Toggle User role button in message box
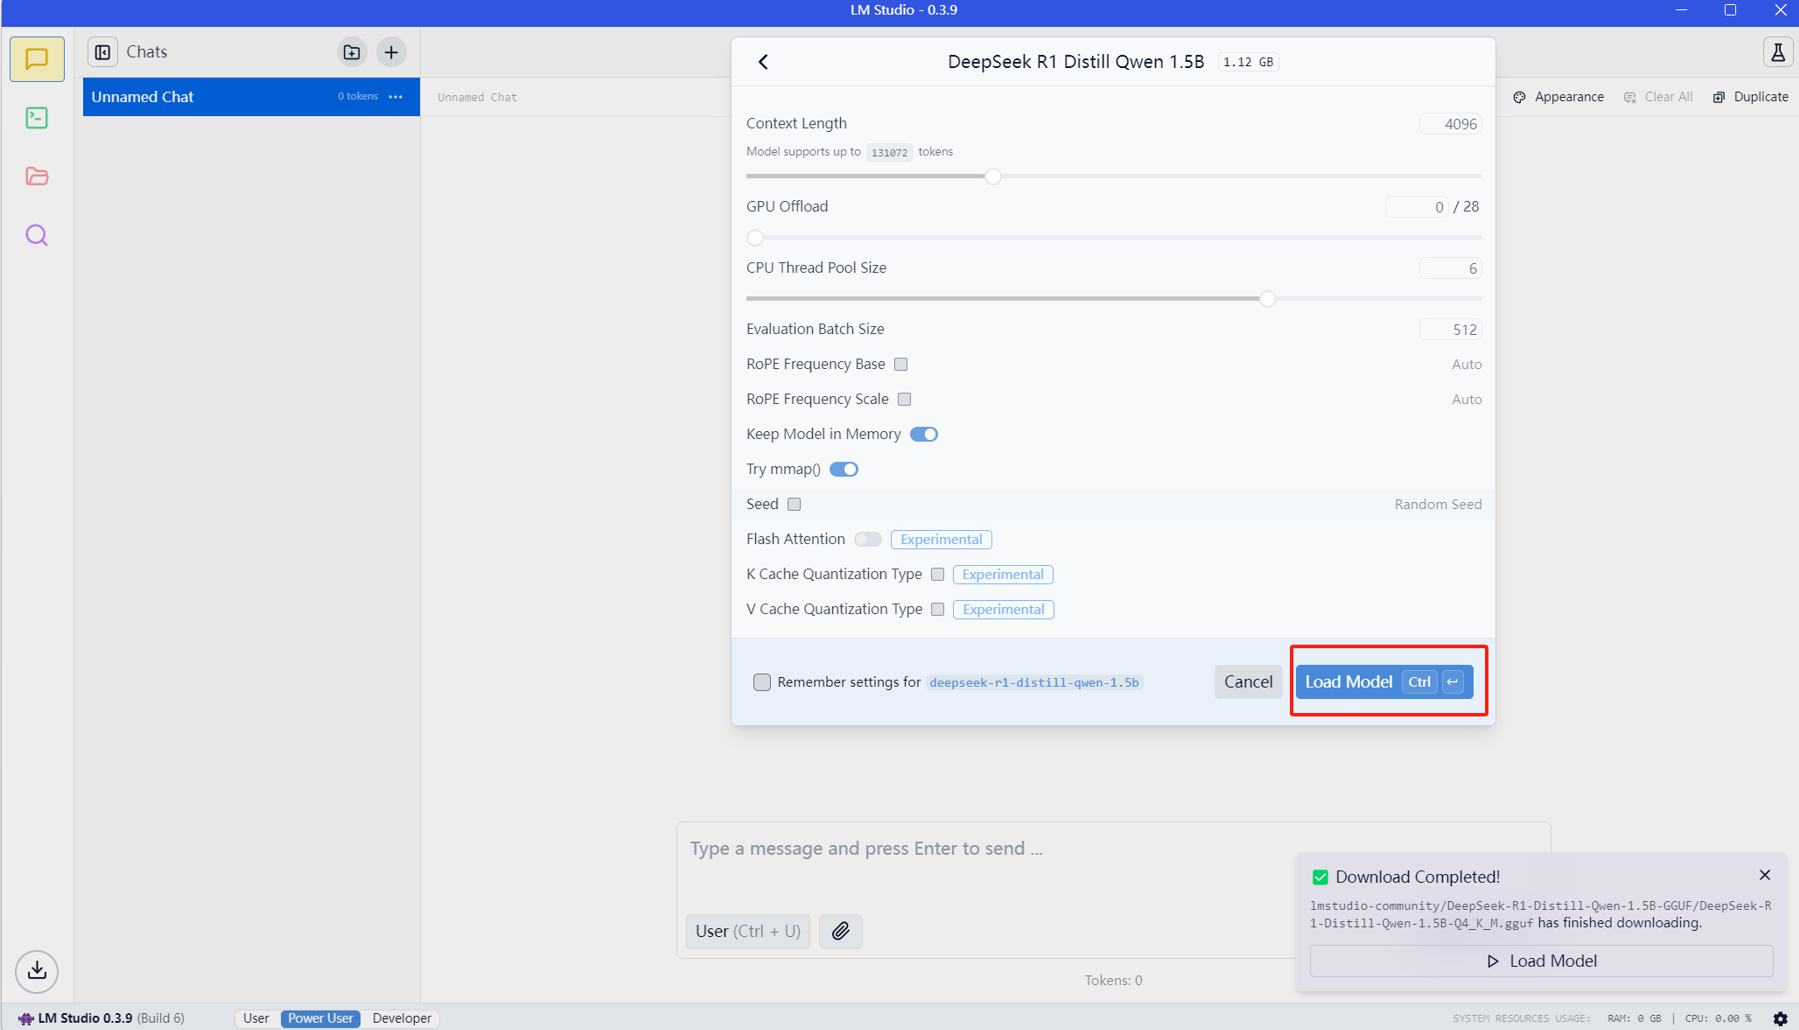 [748, 931]
